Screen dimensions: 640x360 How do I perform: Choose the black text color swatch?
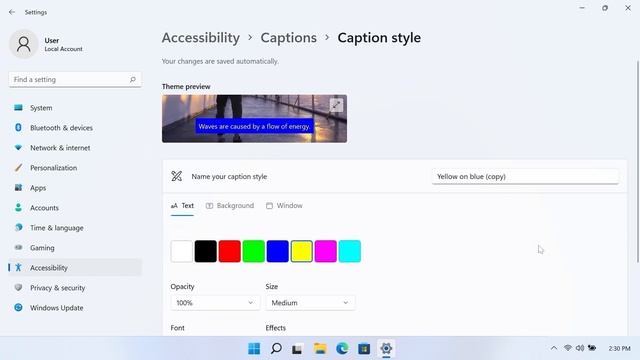[x=206, y=251]
